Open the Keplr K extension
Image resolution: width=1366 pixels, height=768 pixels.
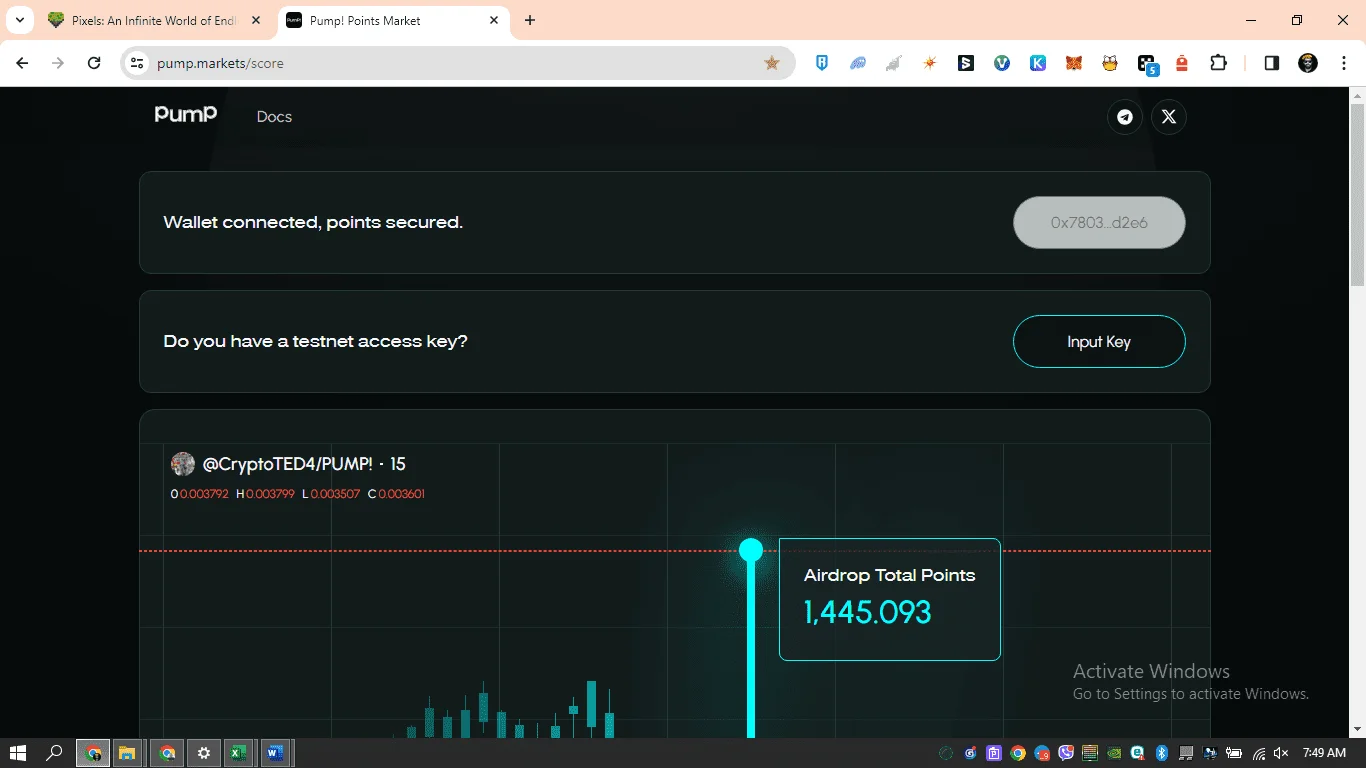1038,63
